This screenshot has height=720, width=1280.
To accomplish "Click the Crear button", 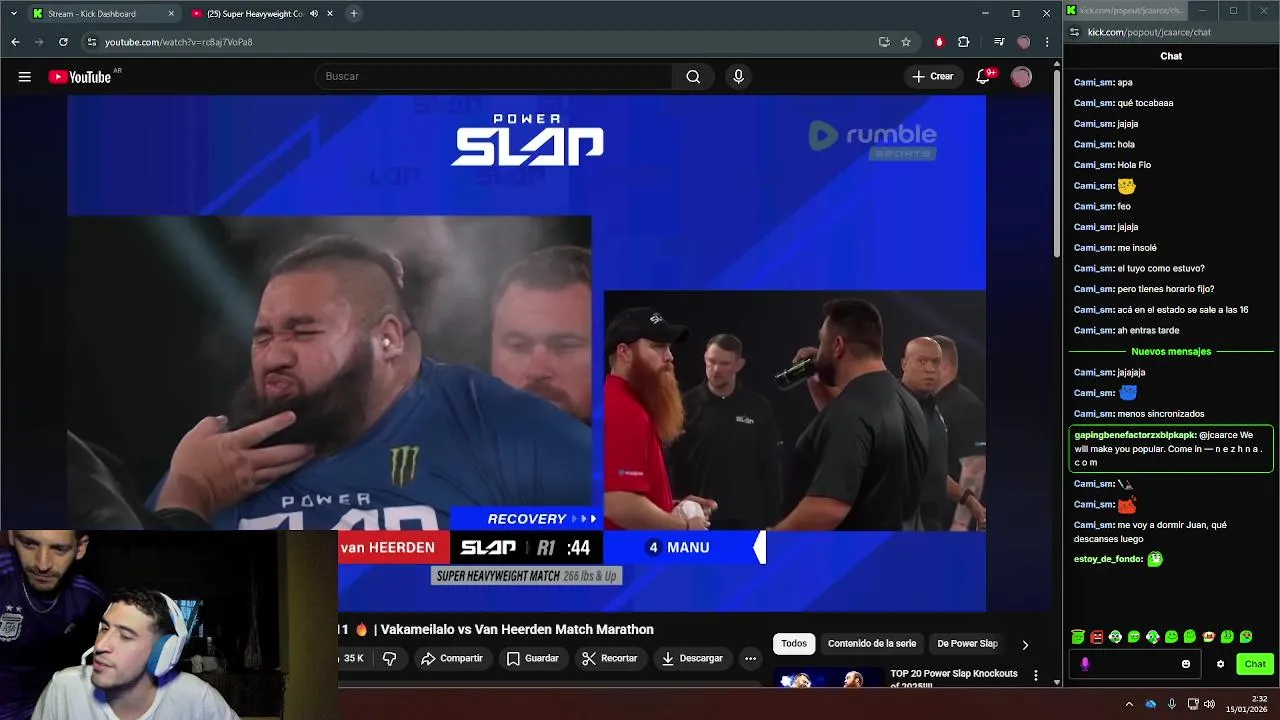I will click(x=933, y=77).
